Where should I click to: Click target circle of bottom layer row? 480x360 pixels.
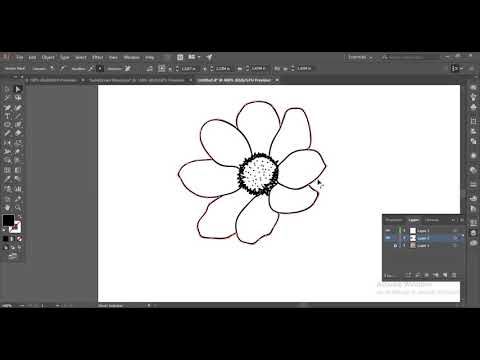coord(455,246)
